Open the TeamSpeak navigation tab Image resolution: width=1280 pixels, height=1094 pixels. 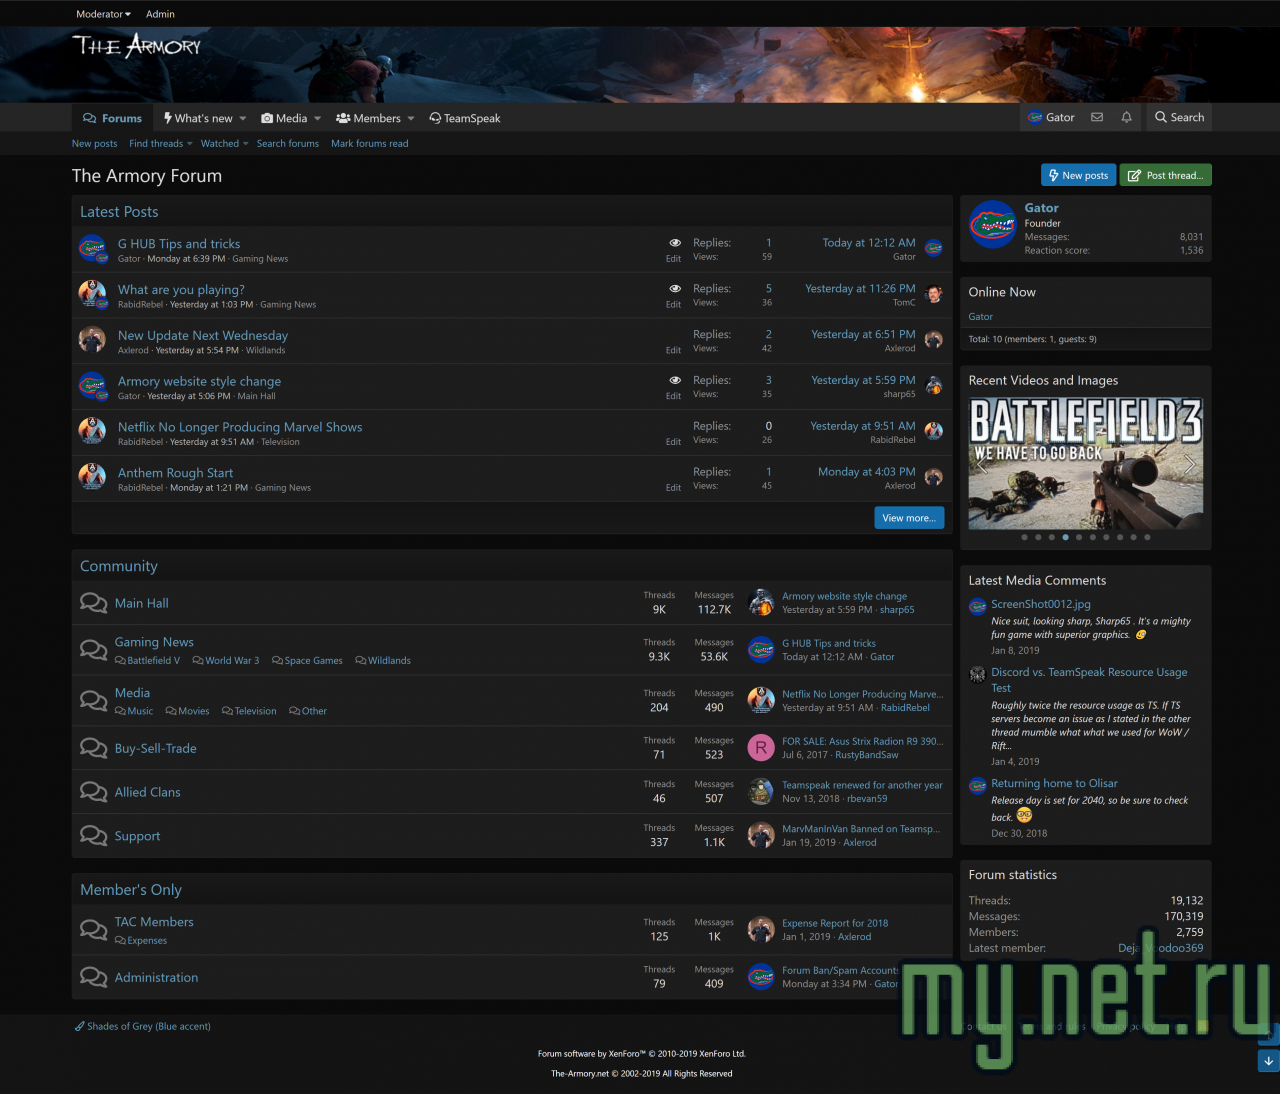(x=465, y=118)
